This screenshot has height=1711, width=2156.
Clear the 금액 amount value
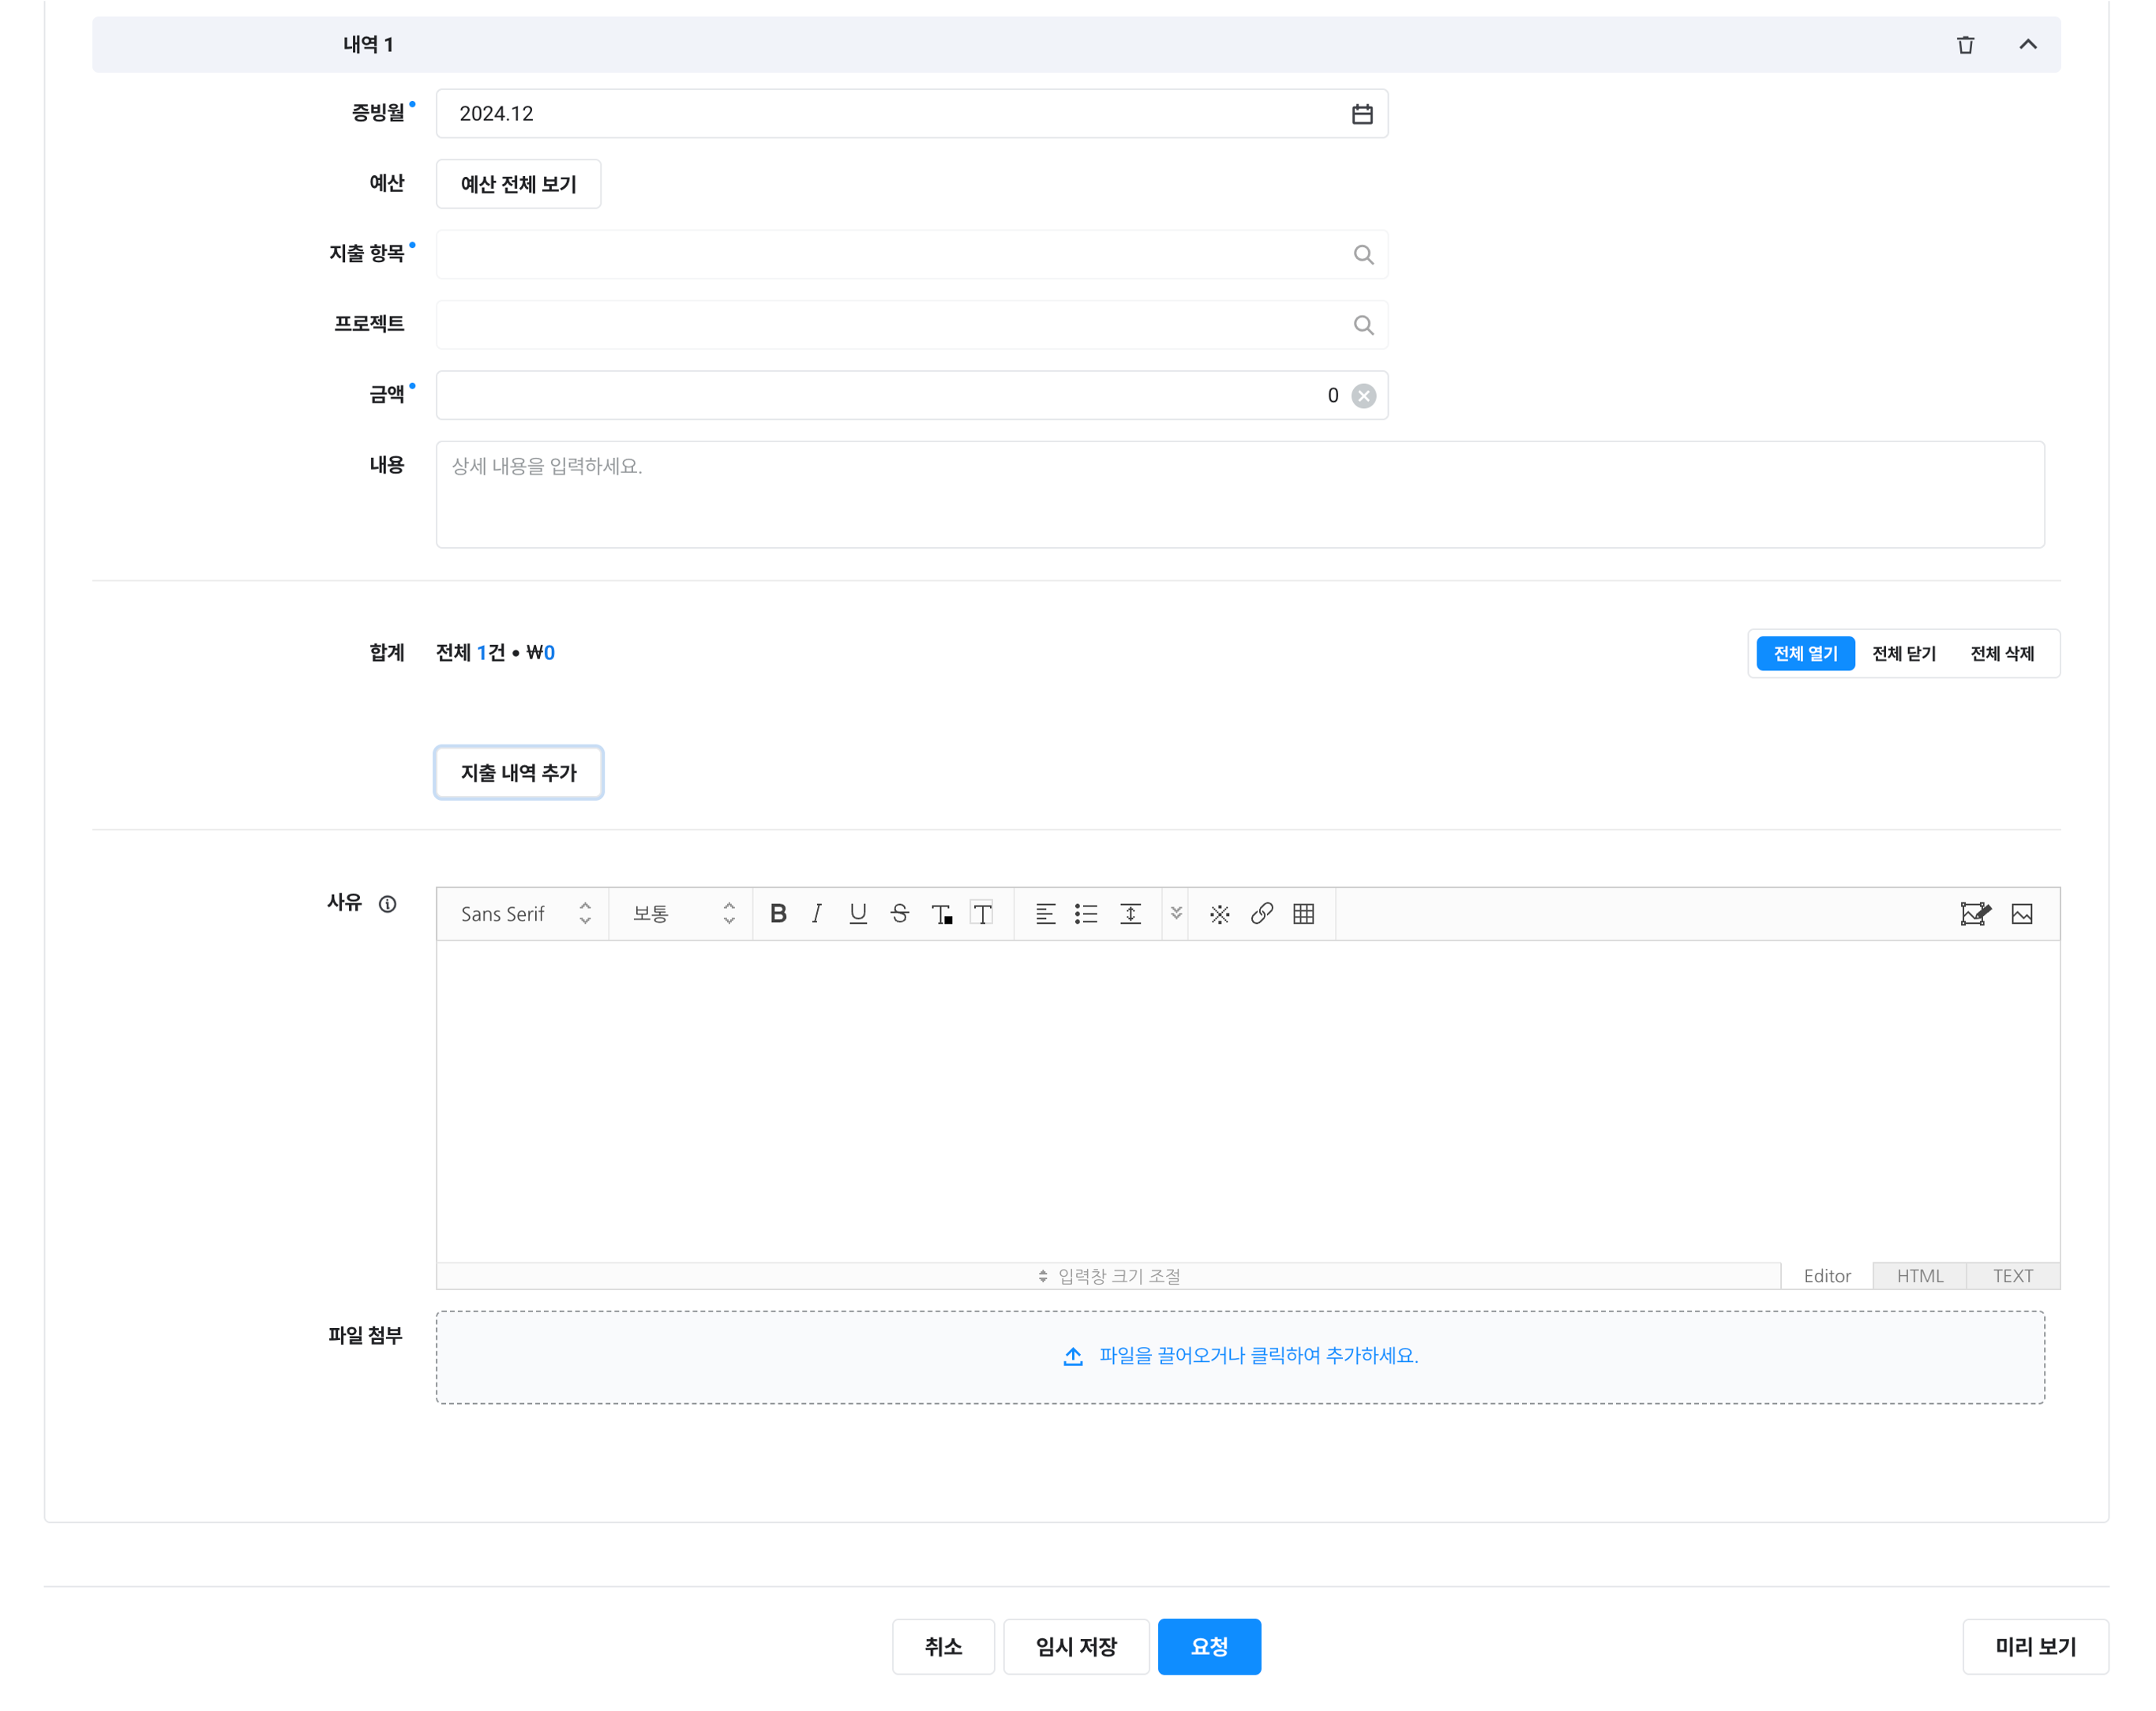(x=1363, y=396)
